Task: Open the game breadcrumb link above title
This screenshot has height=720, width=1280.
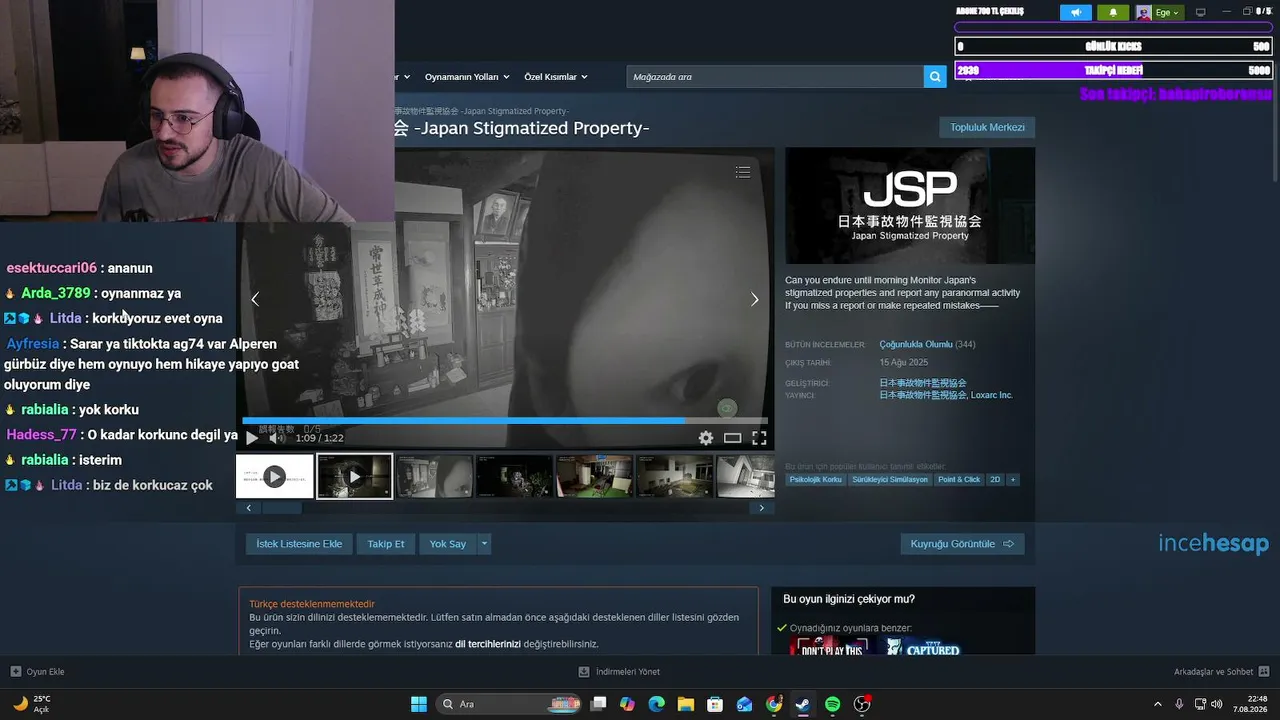Action: (482, 111)
